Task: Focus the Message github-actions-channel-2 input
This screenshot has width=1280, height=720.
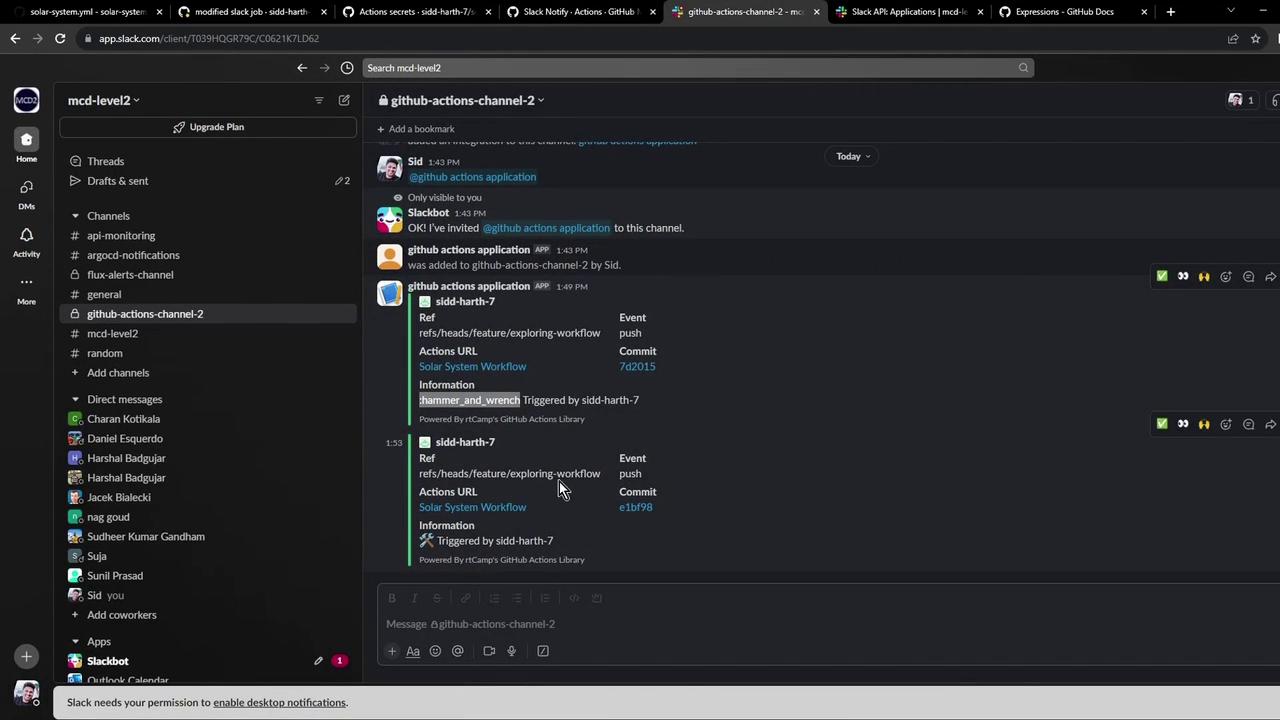Action: 830,624
